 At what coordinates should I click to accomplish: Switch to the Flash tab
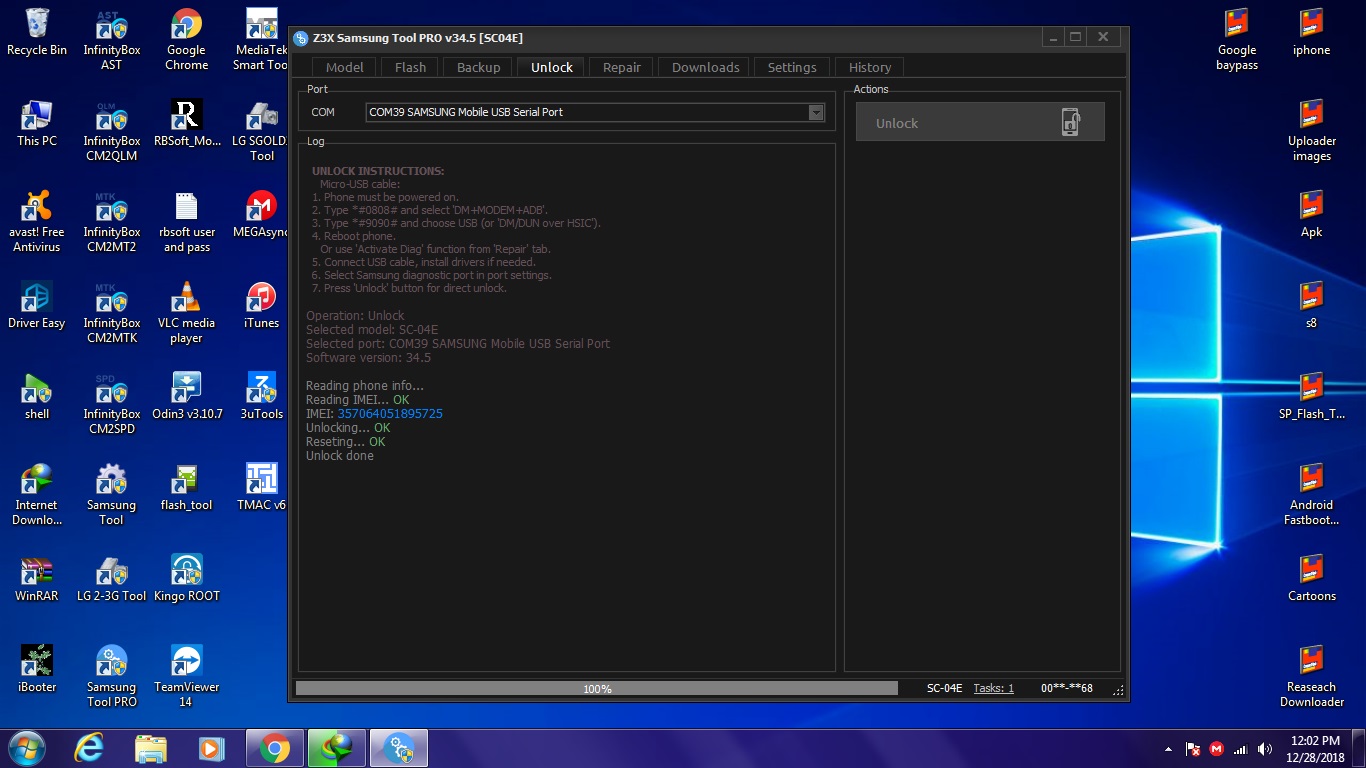pos(410,67)
